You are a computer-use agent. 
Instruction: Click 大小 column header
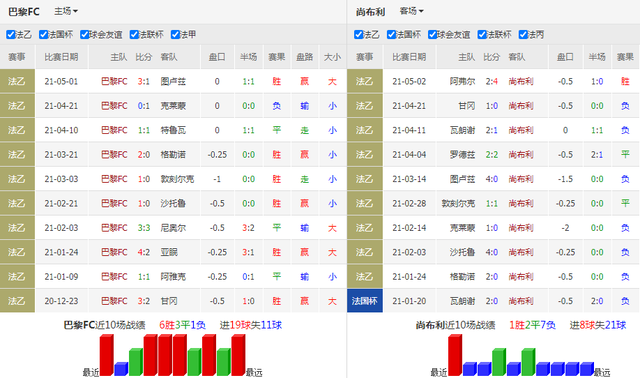[332, 57]
